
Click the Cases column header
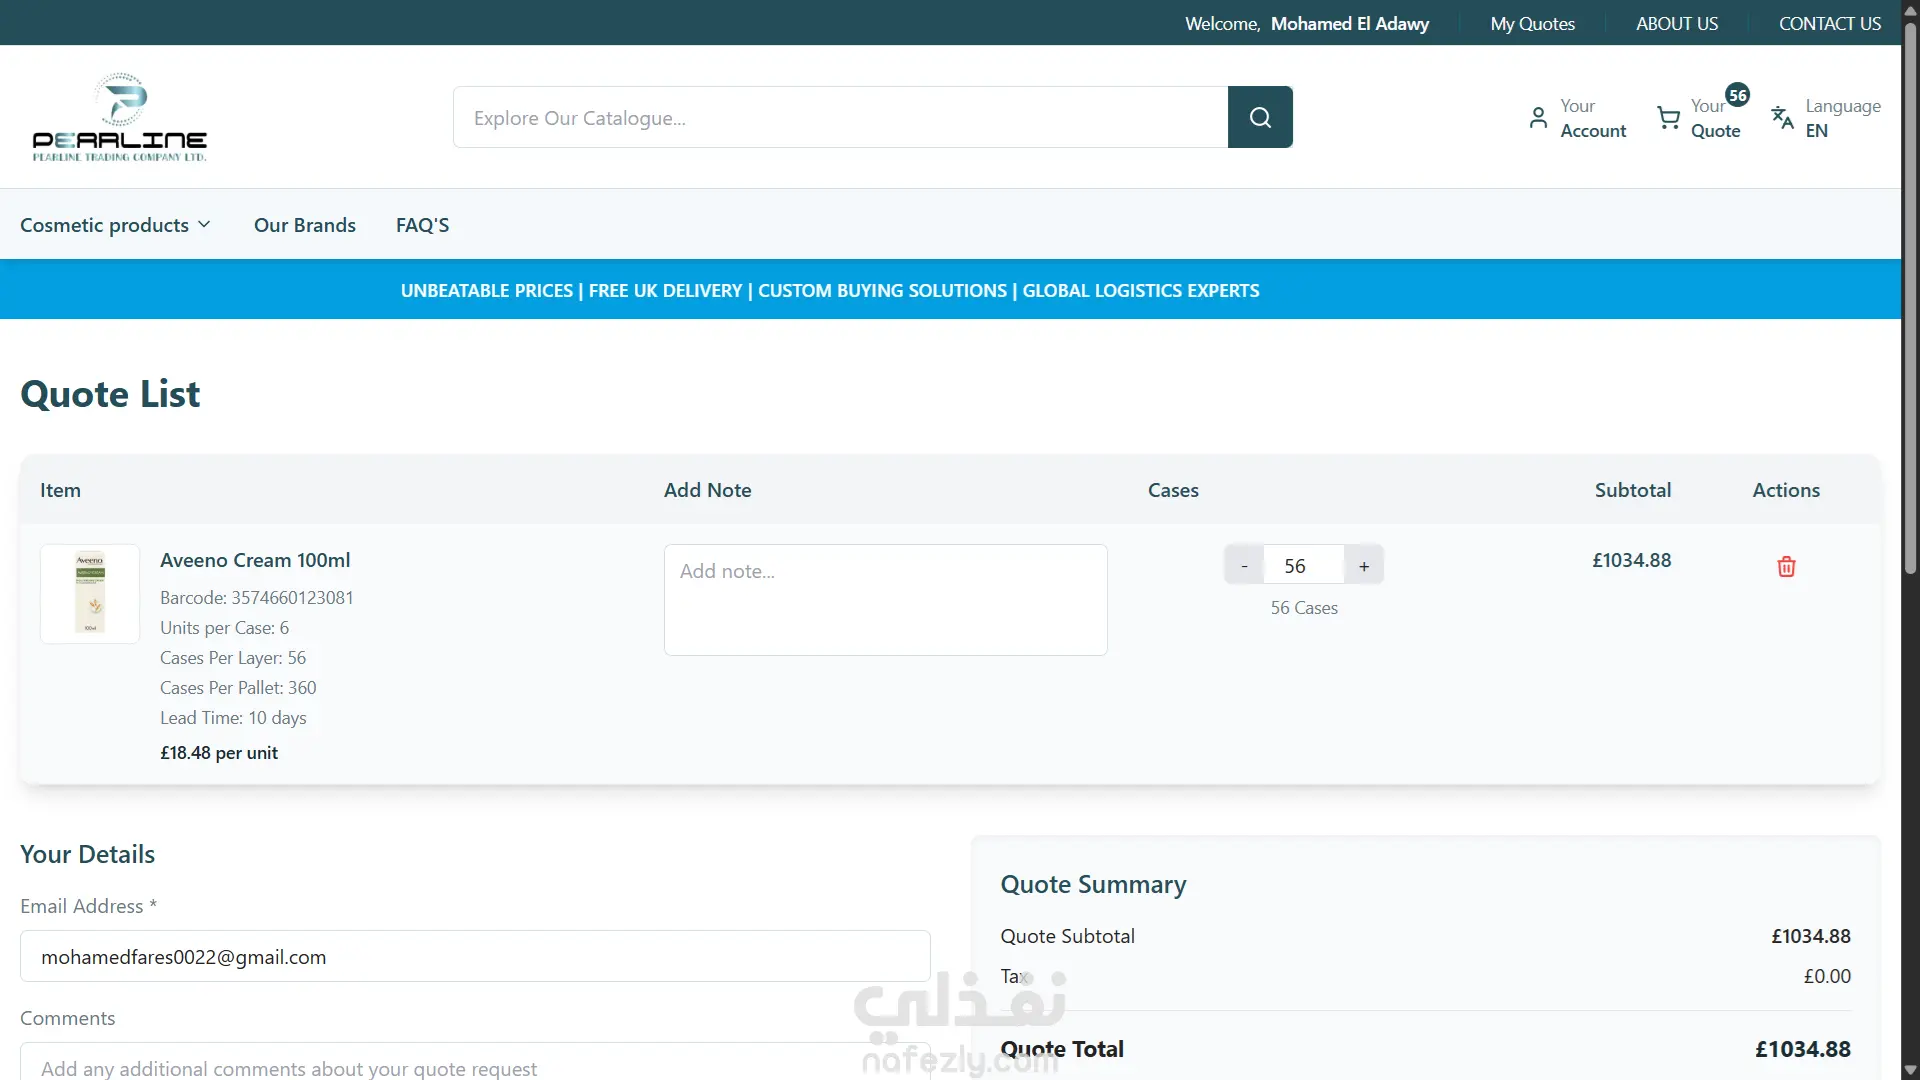click(1173, 490)
